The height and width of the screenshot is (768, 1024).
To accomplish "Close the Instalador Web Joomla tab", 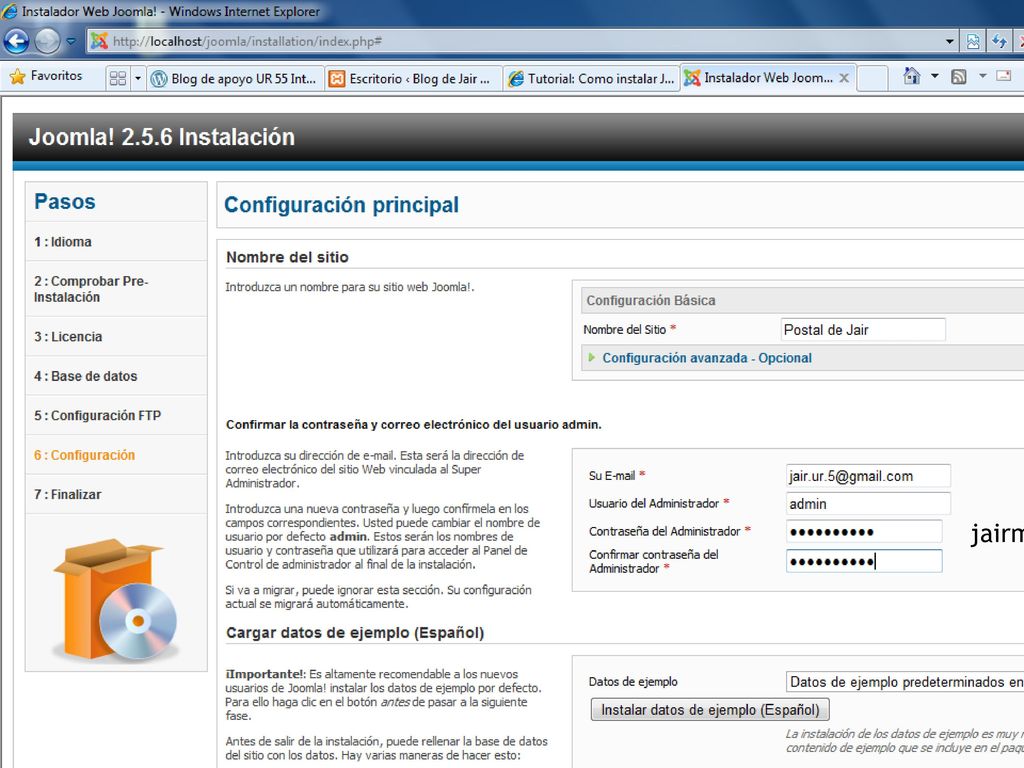I will coord(844,78).
